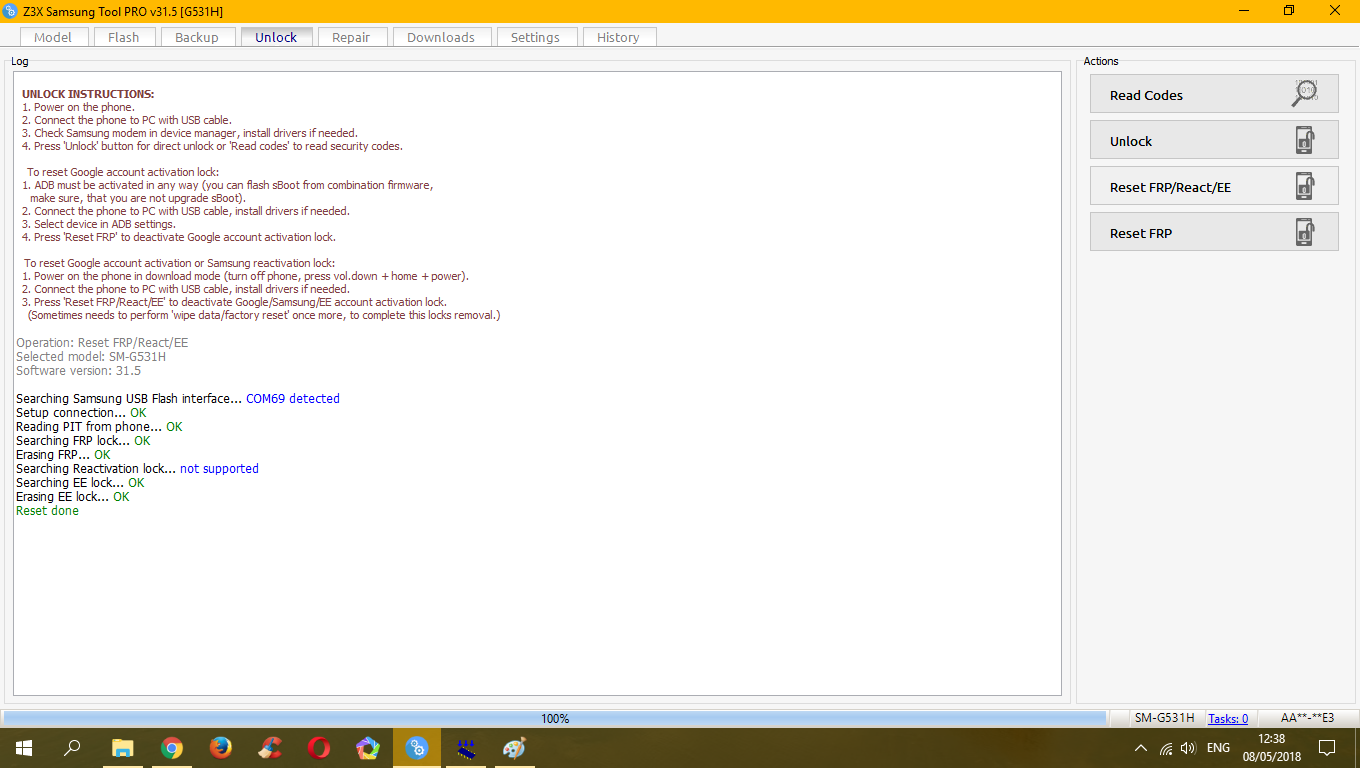Open the clock showing 12:38
The image size is (1360, 768).
[x=1270, y=748]
